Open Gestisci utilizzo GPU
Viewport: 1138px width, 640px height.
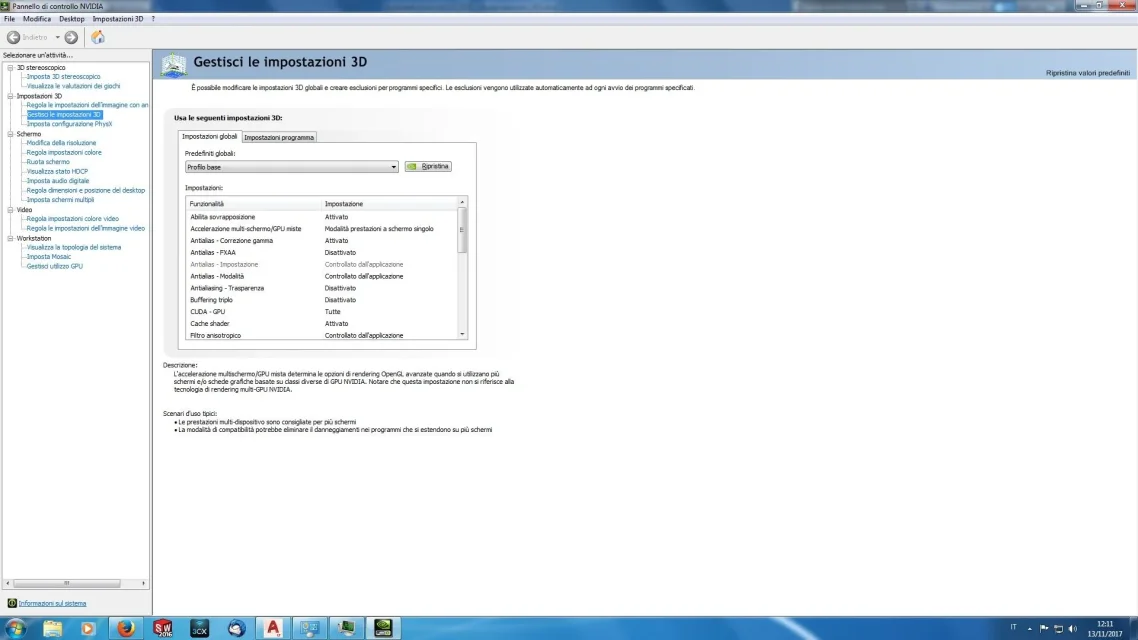point(54,266)
